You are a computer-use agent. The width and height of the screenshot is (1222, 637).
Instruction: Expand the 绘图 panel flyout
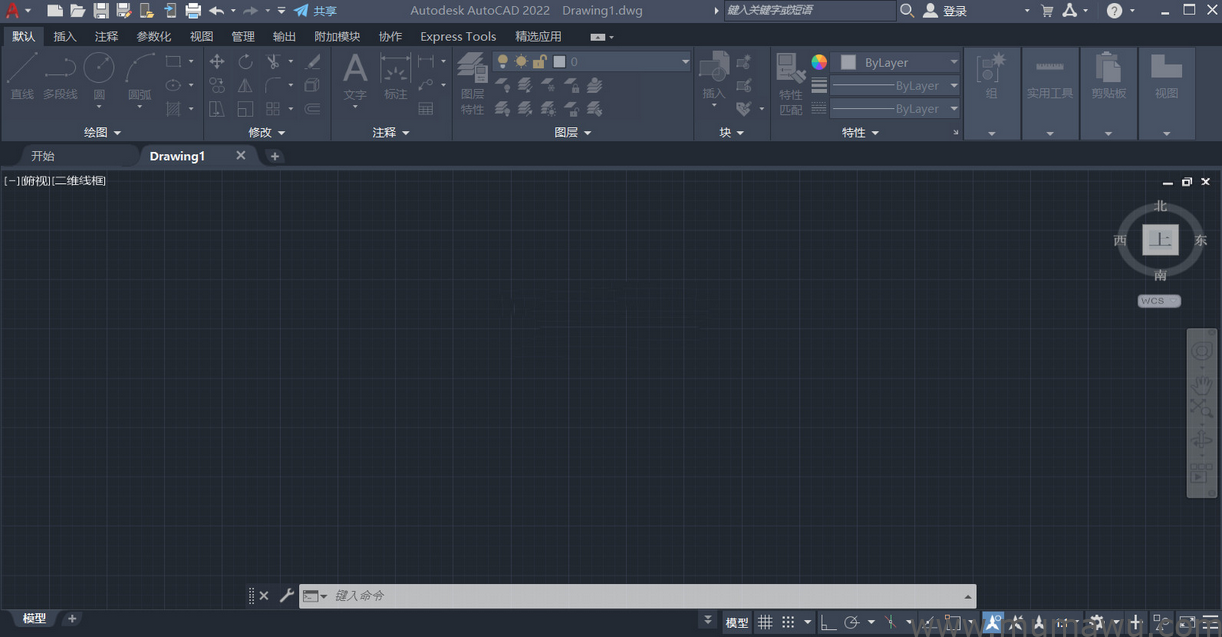coord(102,132)
